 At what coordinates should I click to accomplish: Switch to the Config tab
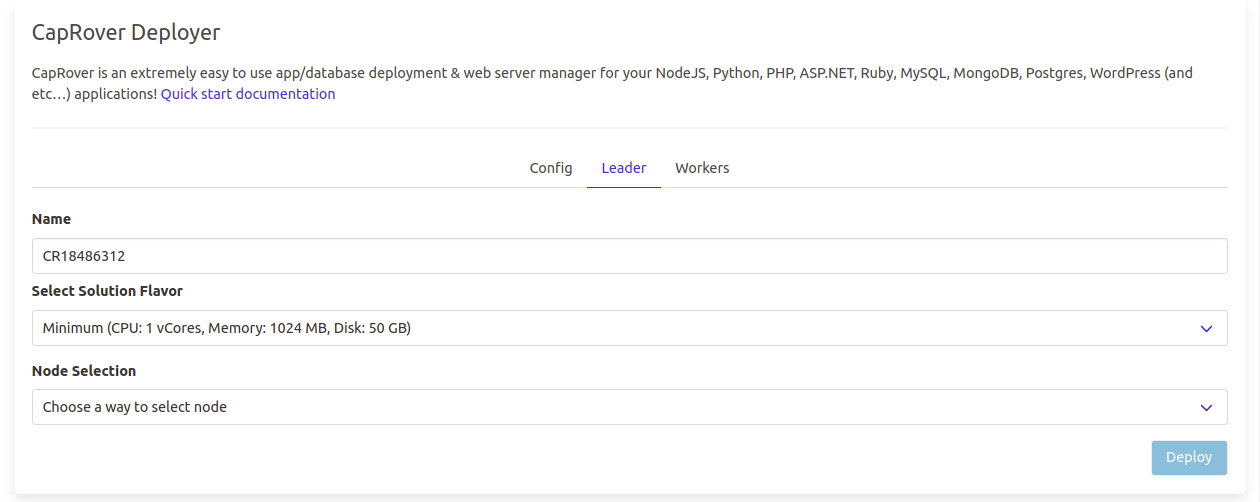pos(550,168)
